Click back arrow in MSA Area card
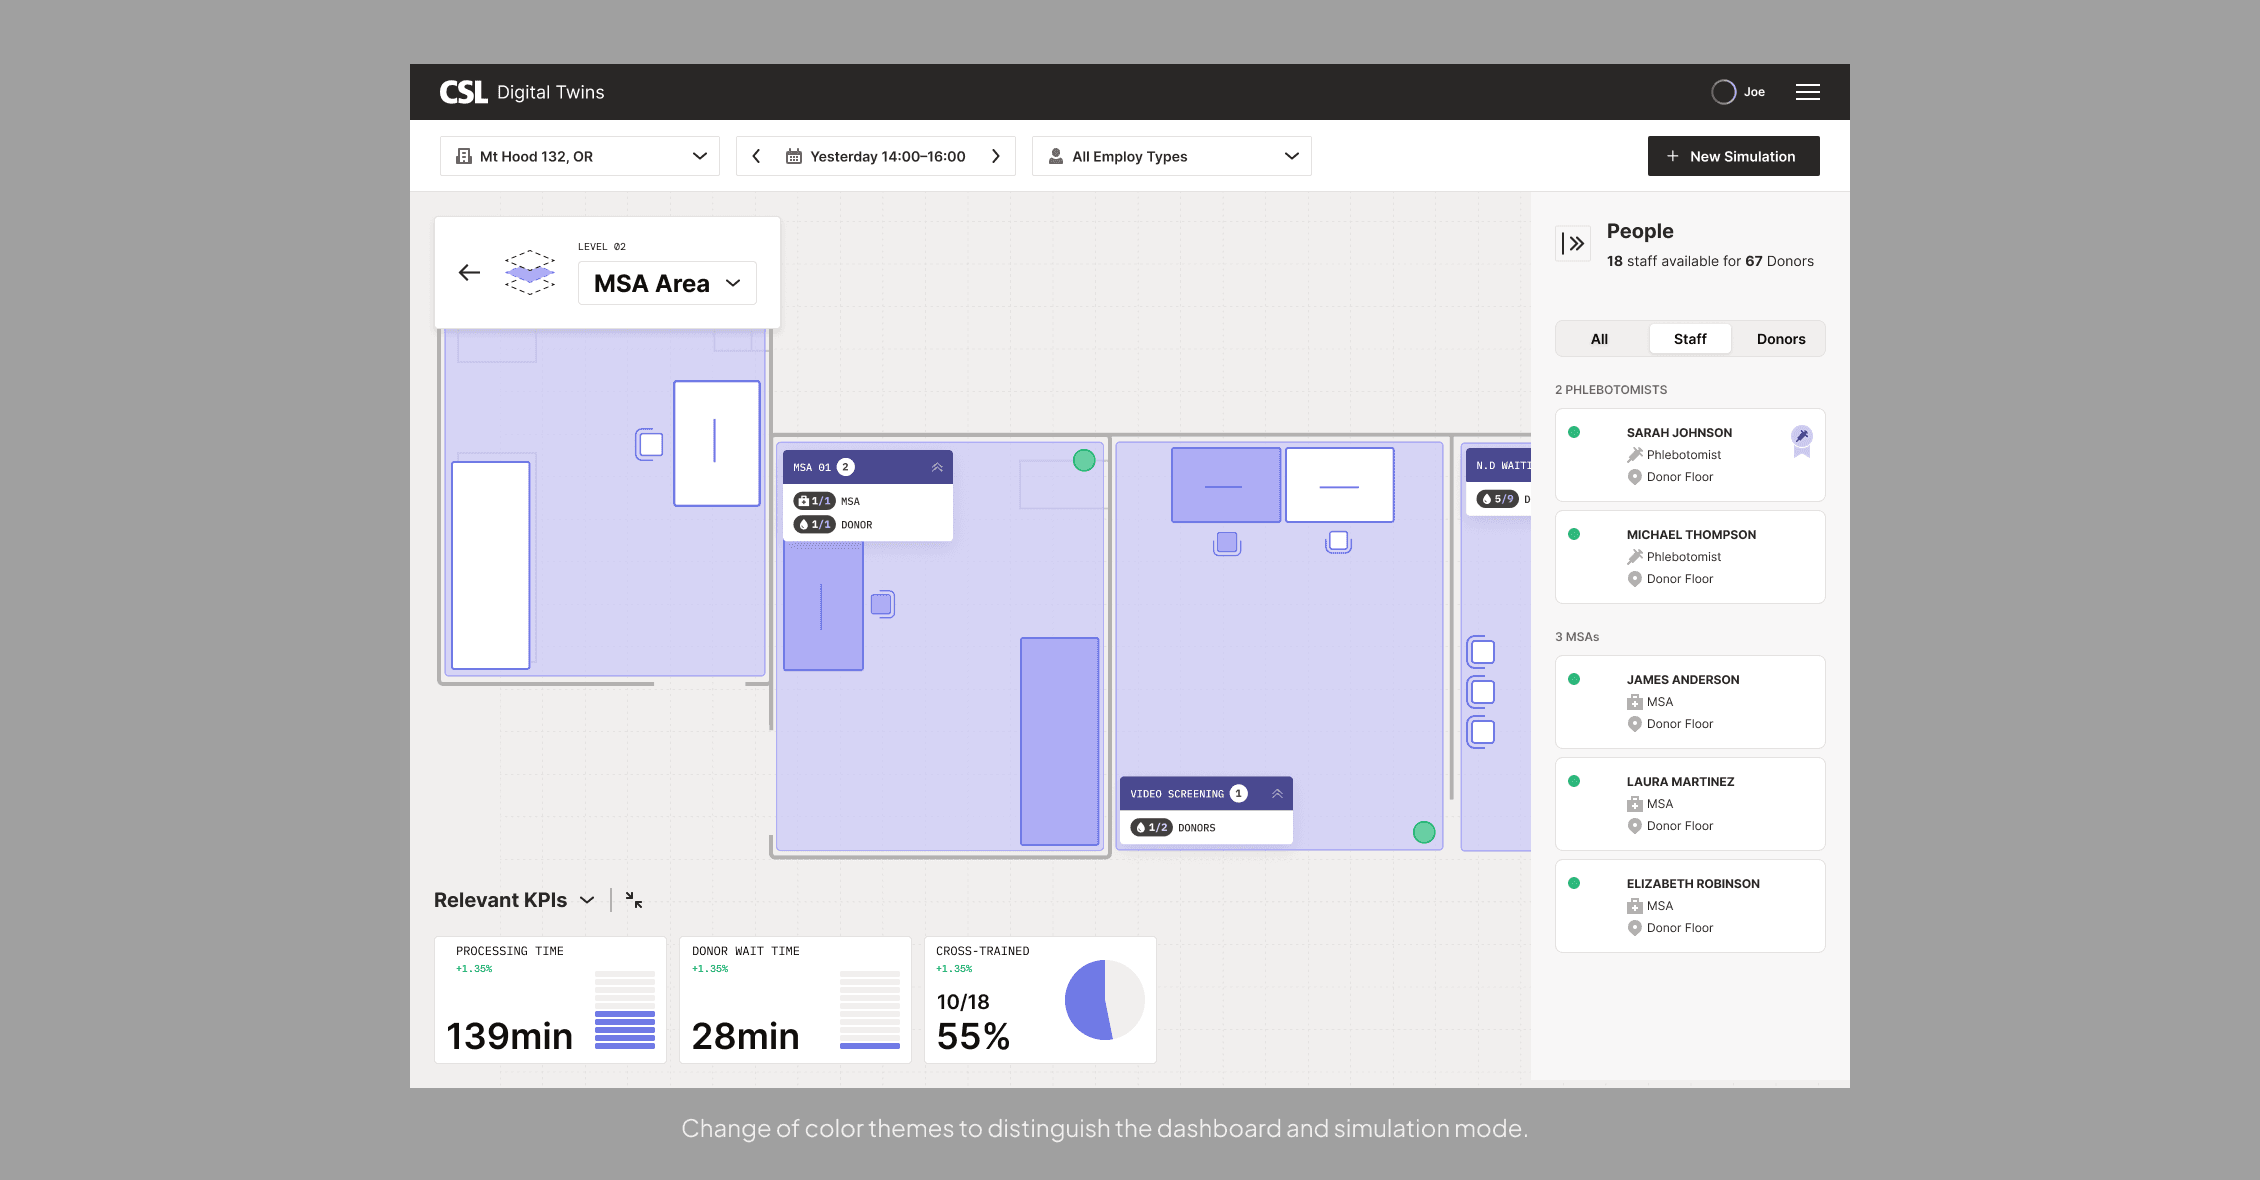This screenshot has width=2260, height=1180. (x=469, y=273)
